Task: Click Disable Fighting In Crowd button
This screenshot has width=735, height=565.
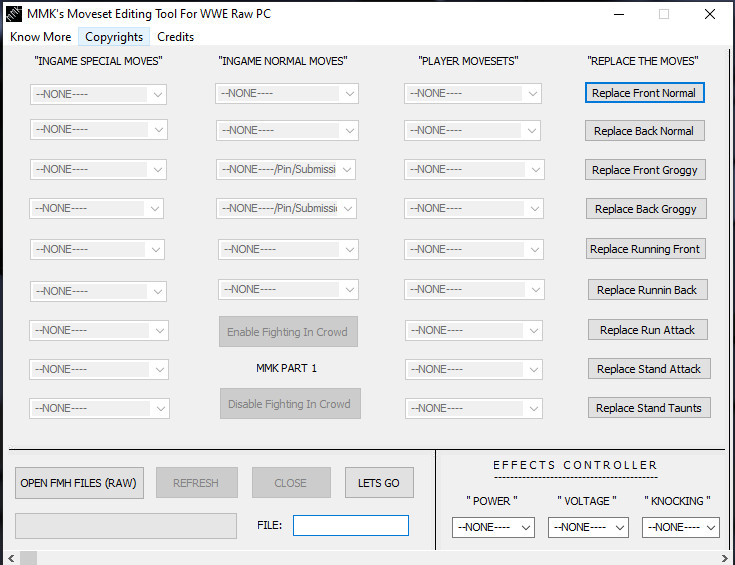Action: tap(290, 404)
